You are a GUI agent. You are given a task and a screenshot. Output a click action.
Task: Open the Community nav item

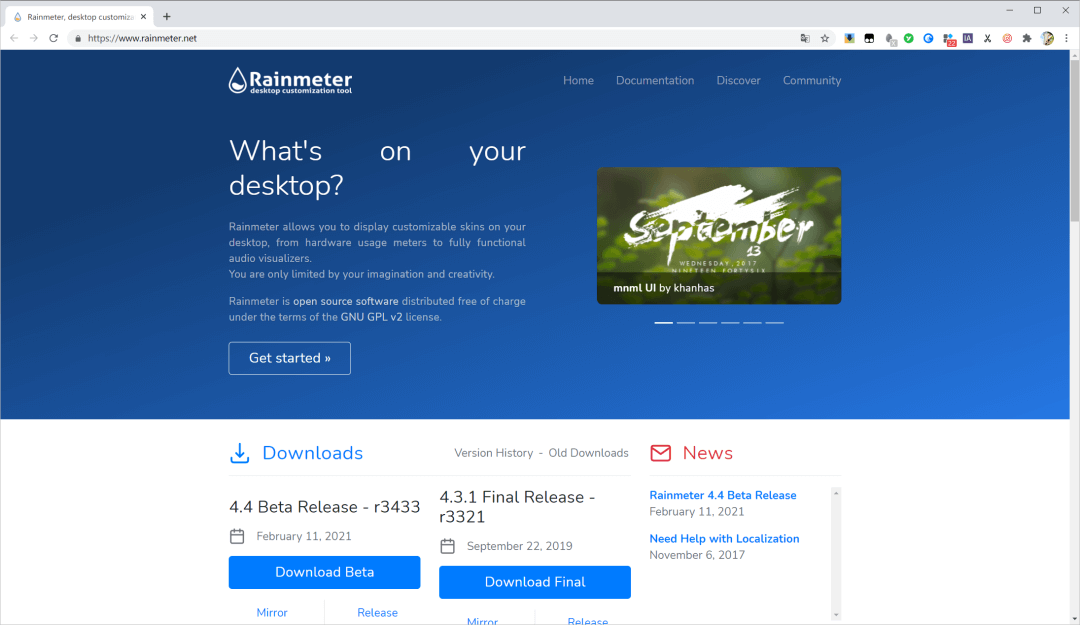tap(811, 81)
